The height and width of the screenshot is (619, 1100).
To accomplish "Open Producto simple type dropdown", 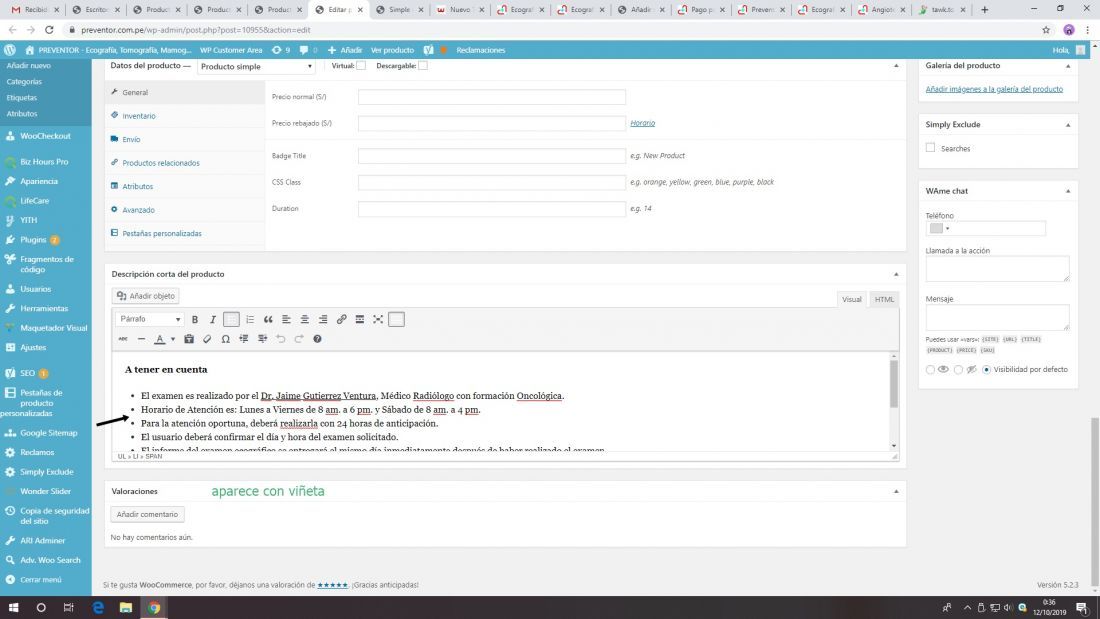I will 256,66.
